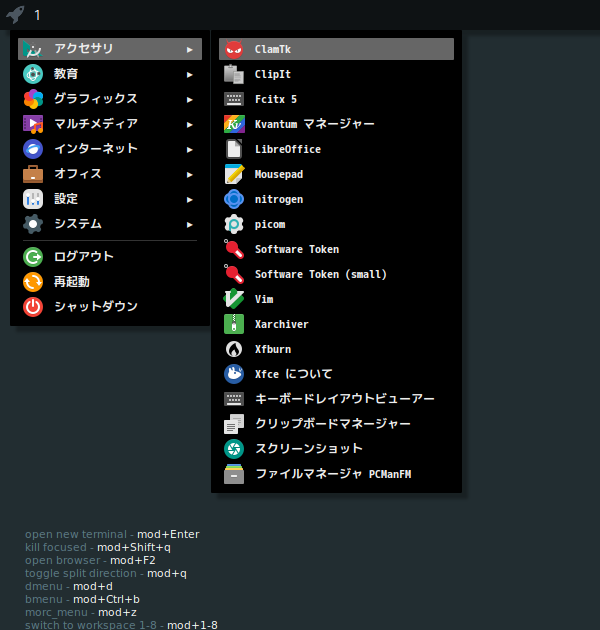The image size is (600, 630).
Task: Expand the マルチメディア submenu arrow
Action: pos(189,125)
